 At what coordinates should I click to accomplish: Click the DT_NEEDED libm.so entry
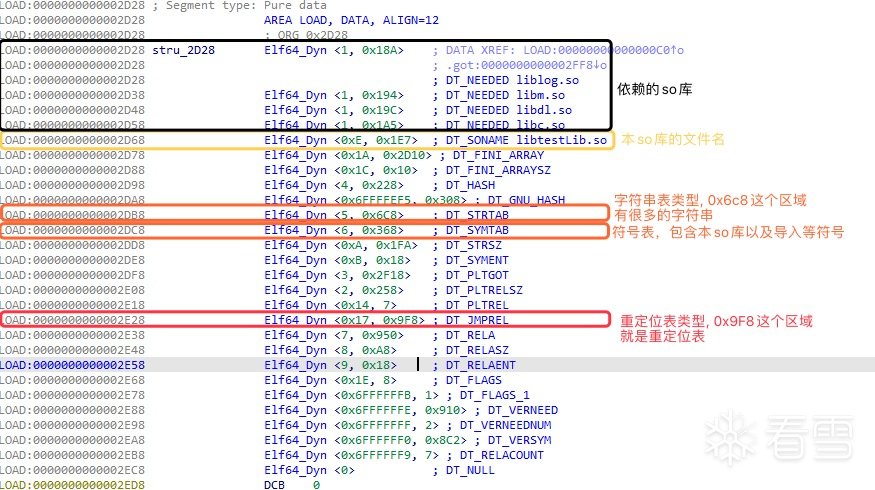[505, 95]
